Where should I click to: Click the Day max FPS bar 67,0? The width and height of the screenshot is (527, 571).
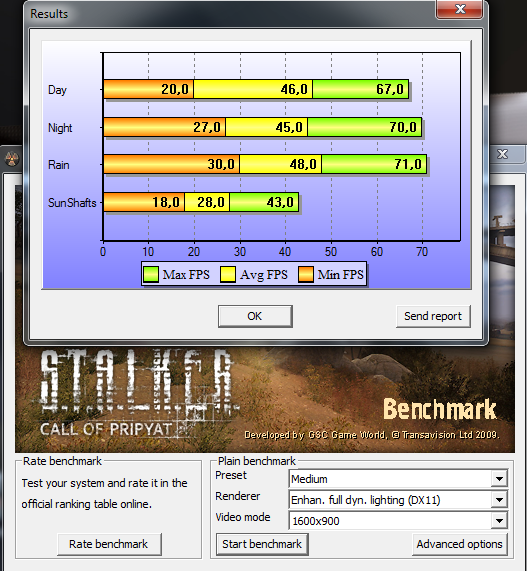361,89
